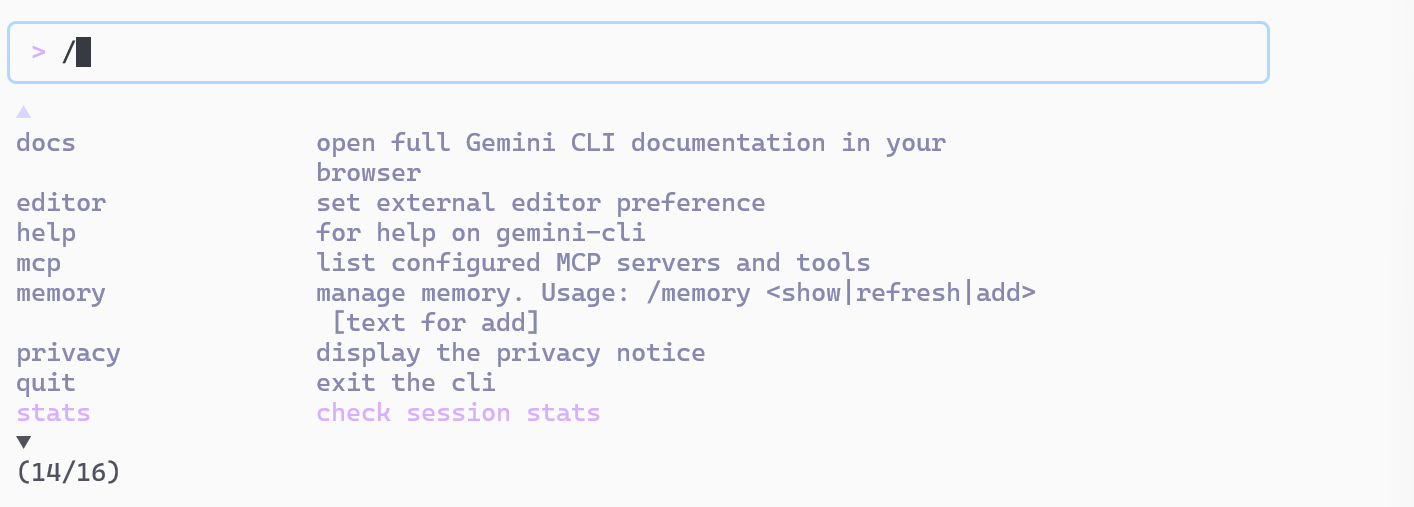Image resolution: width=1414 pixels, height=507 pixels.
Task: Choose the editor command
Action: click(x=61, y=203)
